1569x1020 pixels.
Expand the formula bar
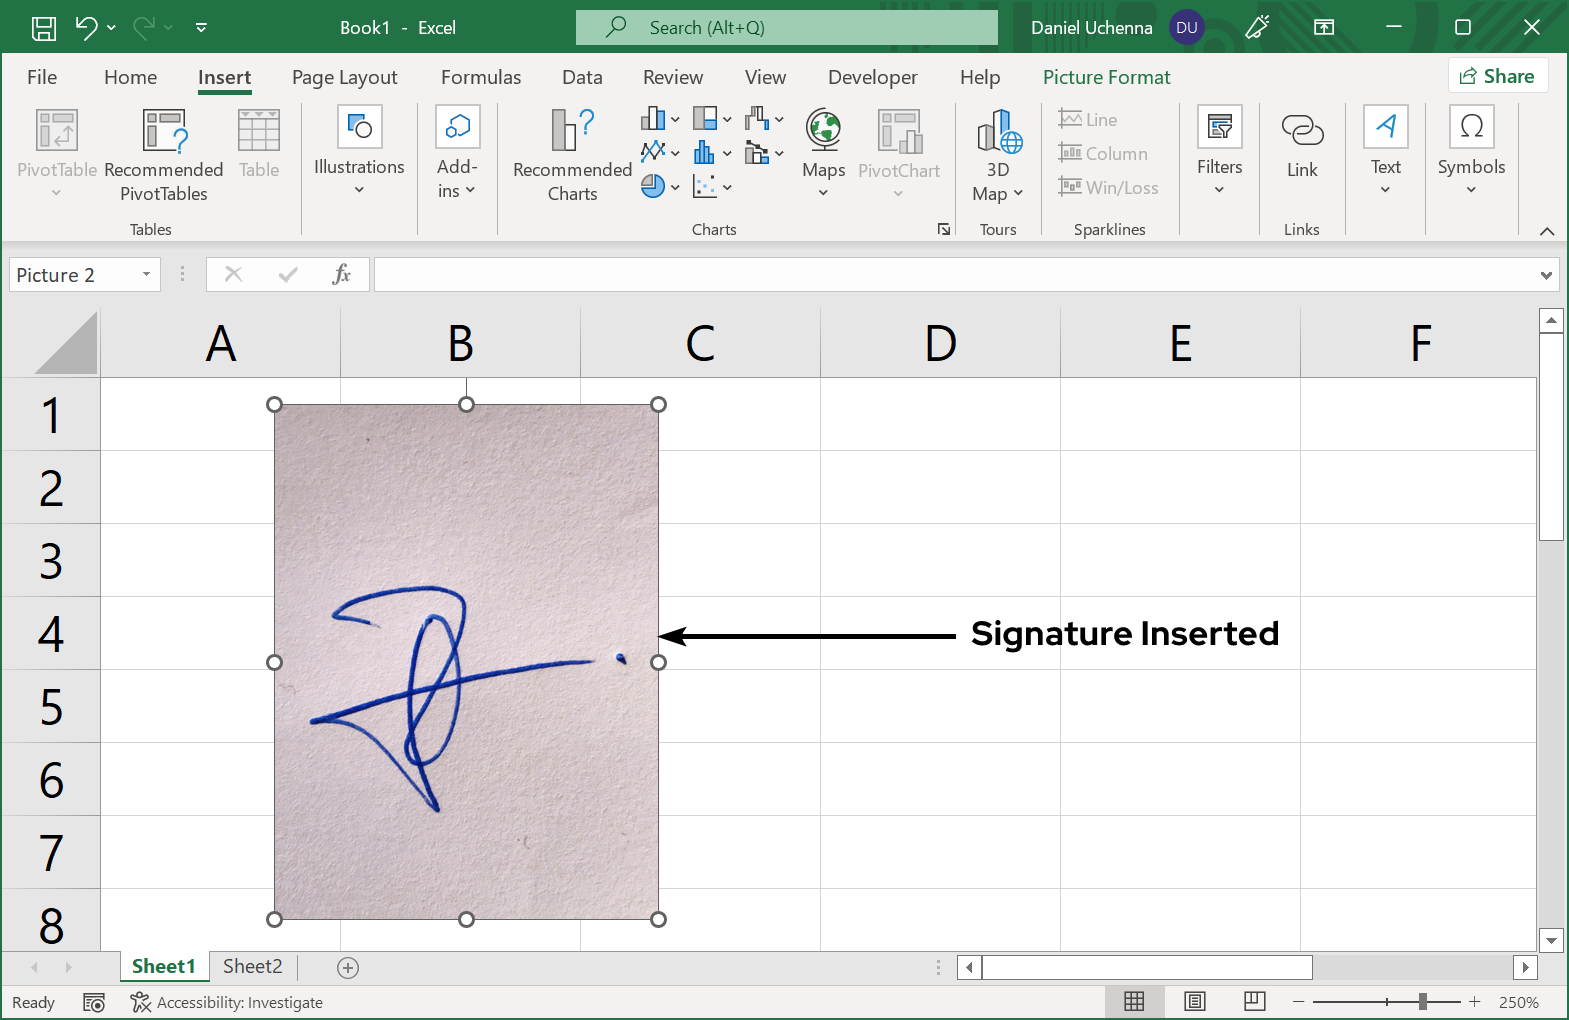point(1547,275)
